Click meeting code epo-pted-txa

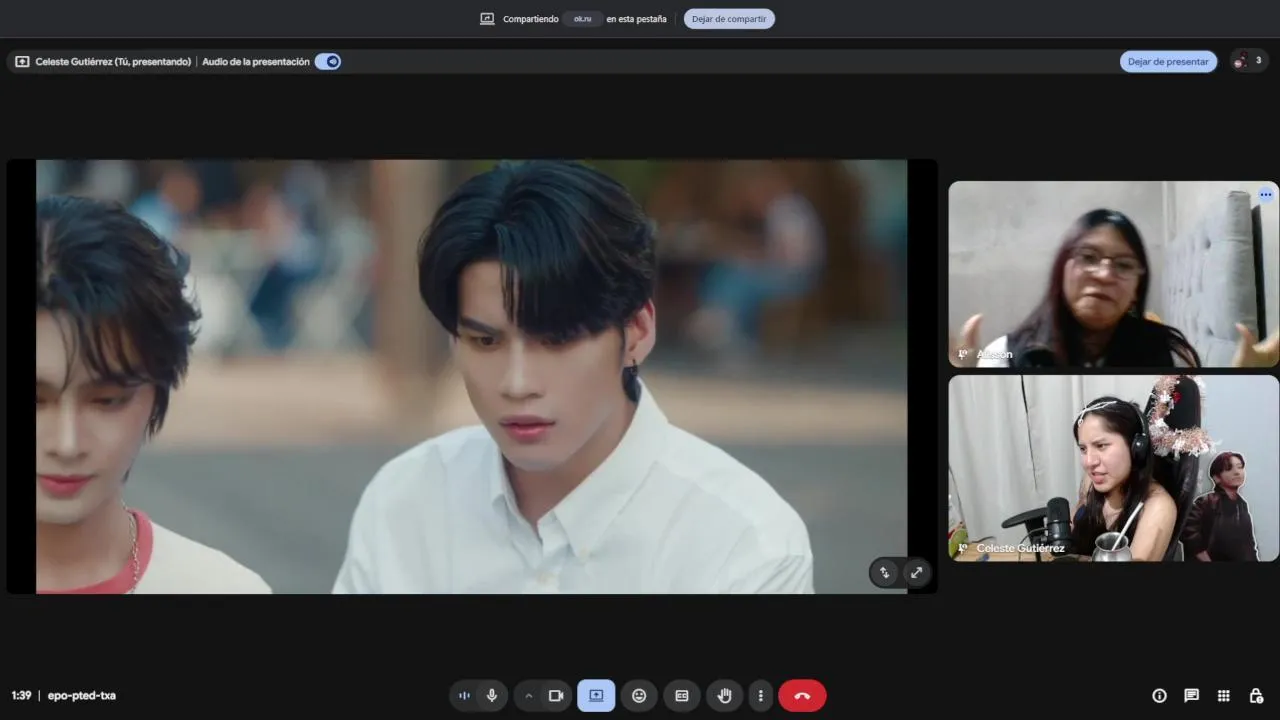[82, 696]
